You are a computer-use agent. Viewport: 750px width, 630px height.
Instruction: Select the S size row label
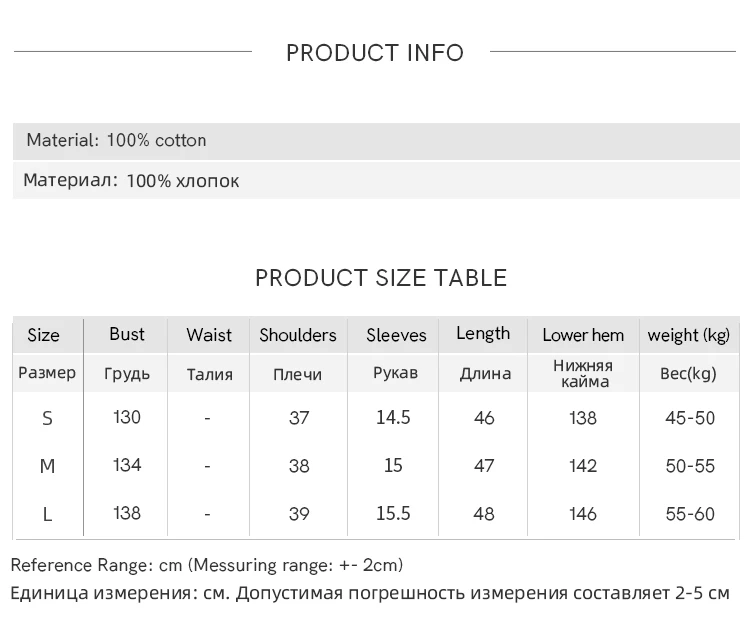pos(47,418)
